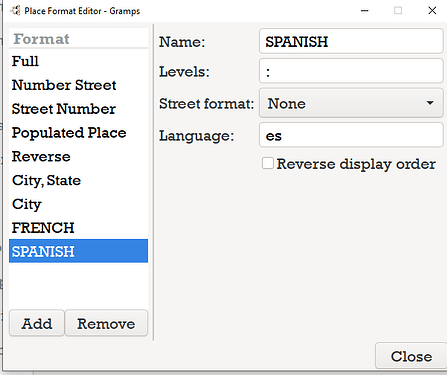Viewport: 447px width, 375px height.
Task: Minimize the Place Format Editor window
Action: tap(365, 11)
